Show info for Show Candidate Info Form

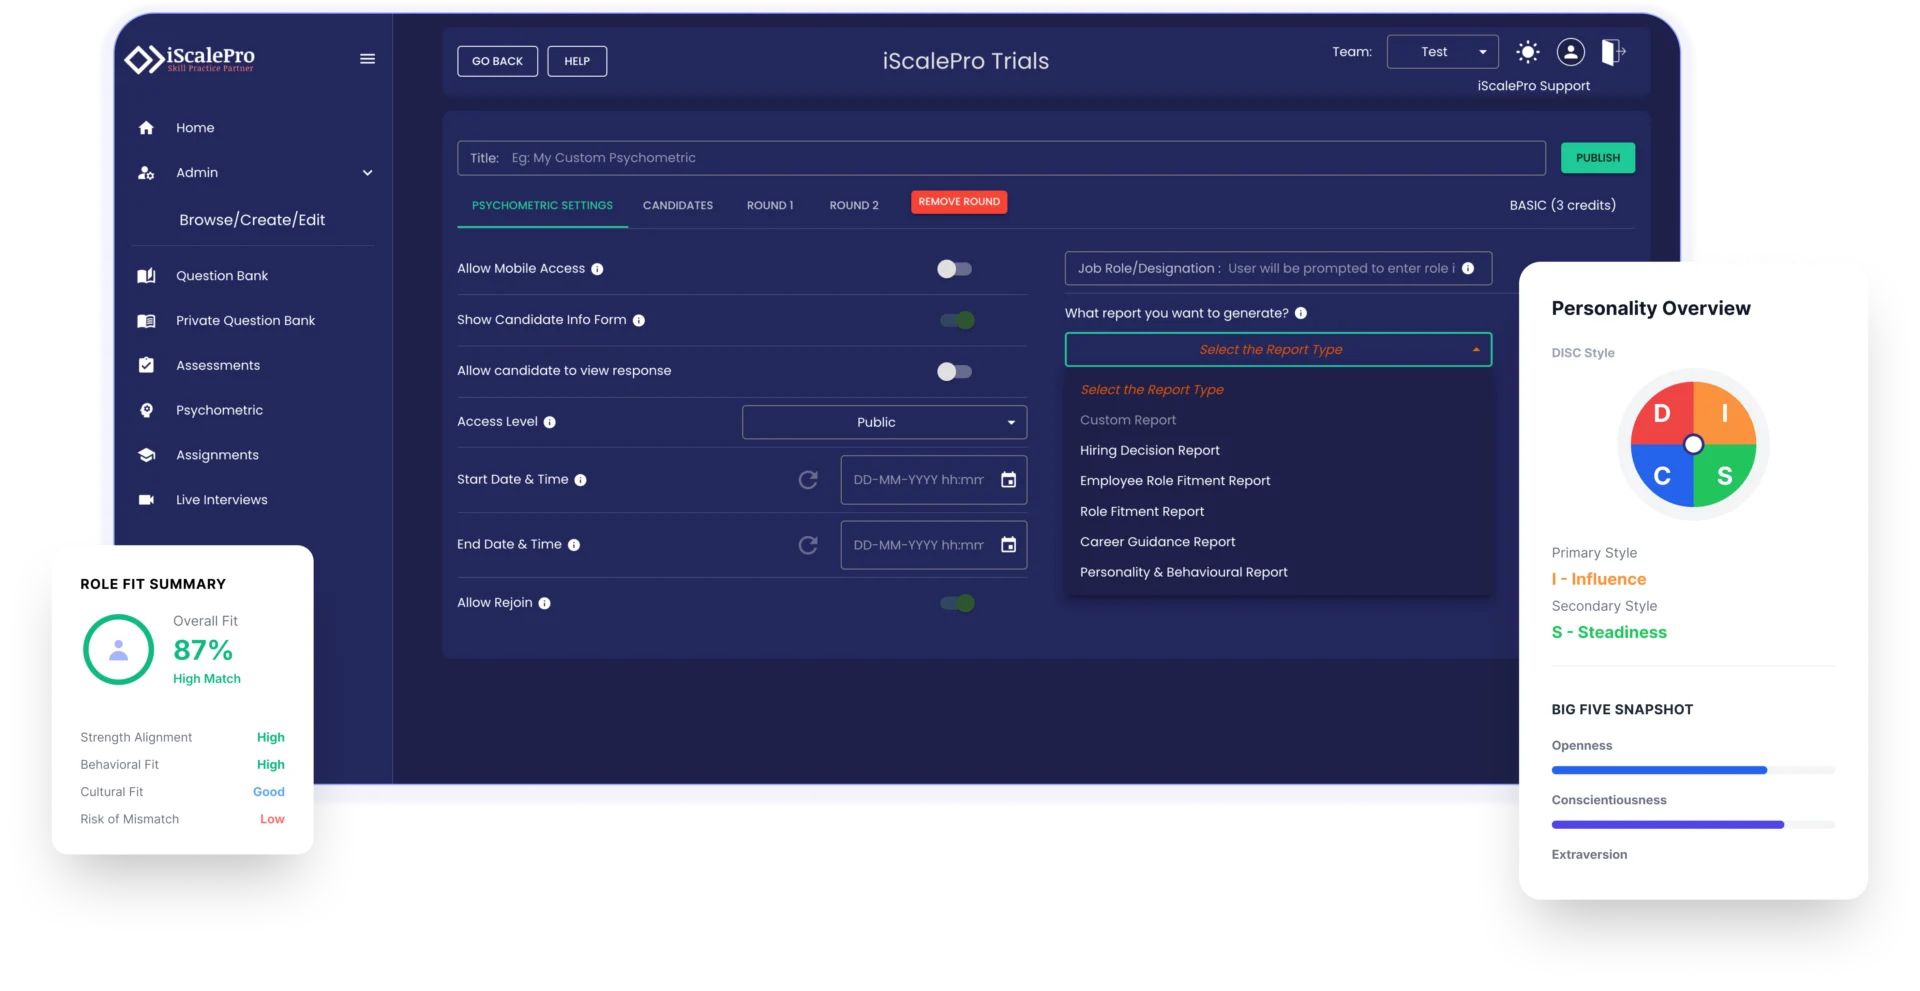(x=639, y=321)
